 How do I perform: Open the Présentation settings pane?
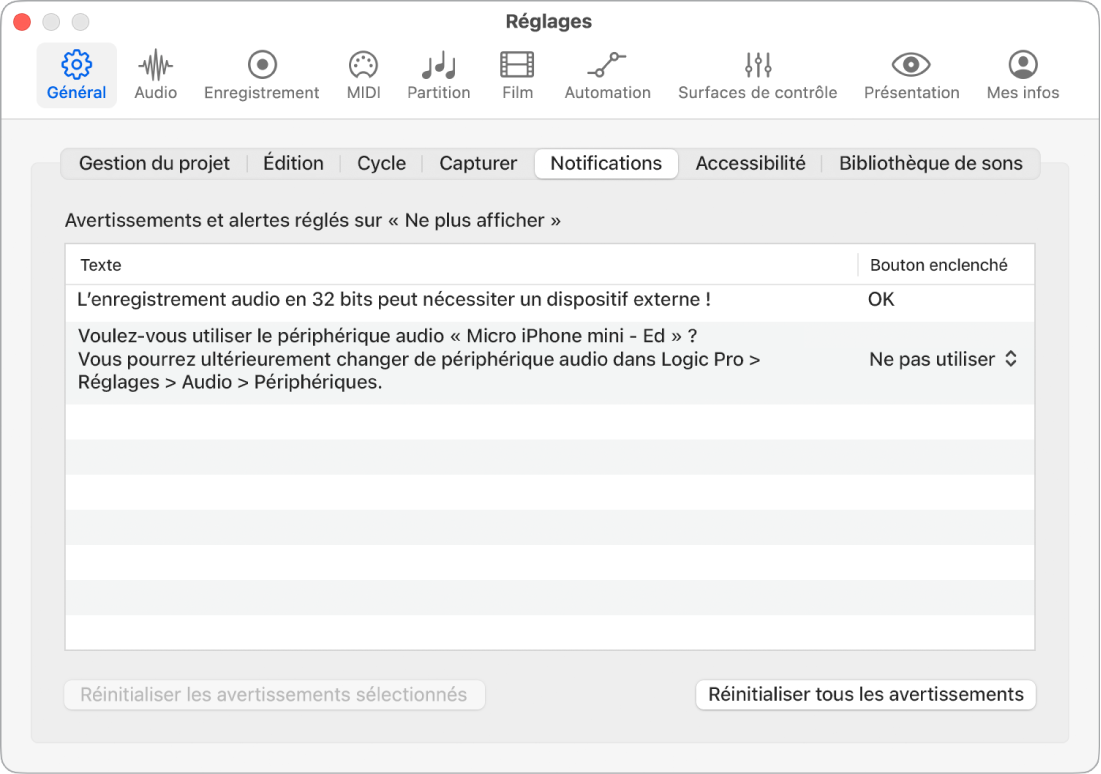tap(911, 73)
